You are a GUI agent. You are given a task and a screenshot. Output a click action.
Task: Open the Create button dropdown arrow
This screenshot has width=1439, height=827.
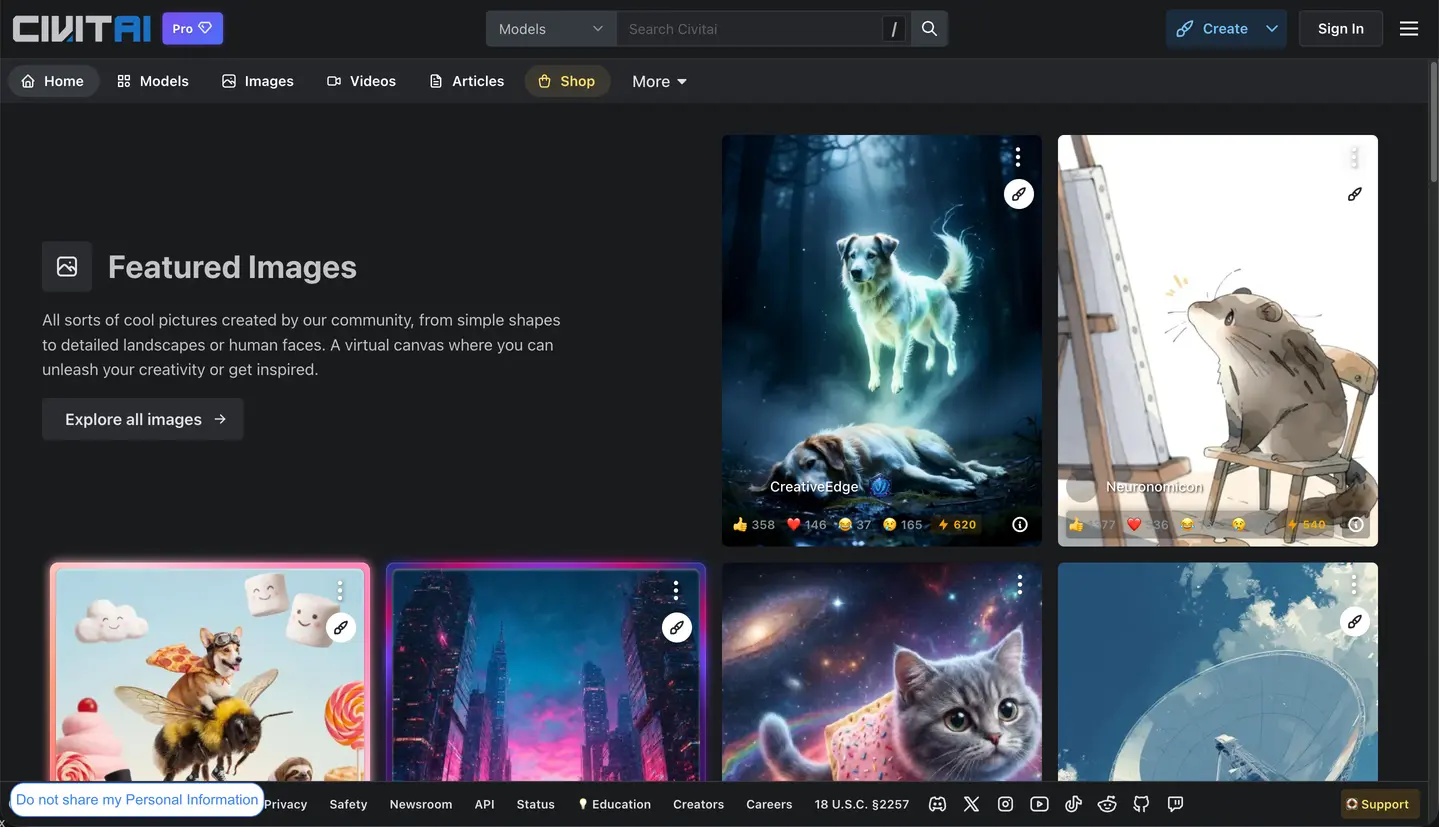pyautogui.click(x=1271, y=29)
